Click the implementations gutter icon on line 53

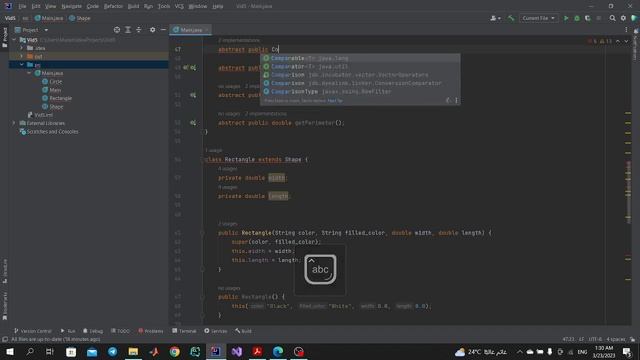point(193,122)
